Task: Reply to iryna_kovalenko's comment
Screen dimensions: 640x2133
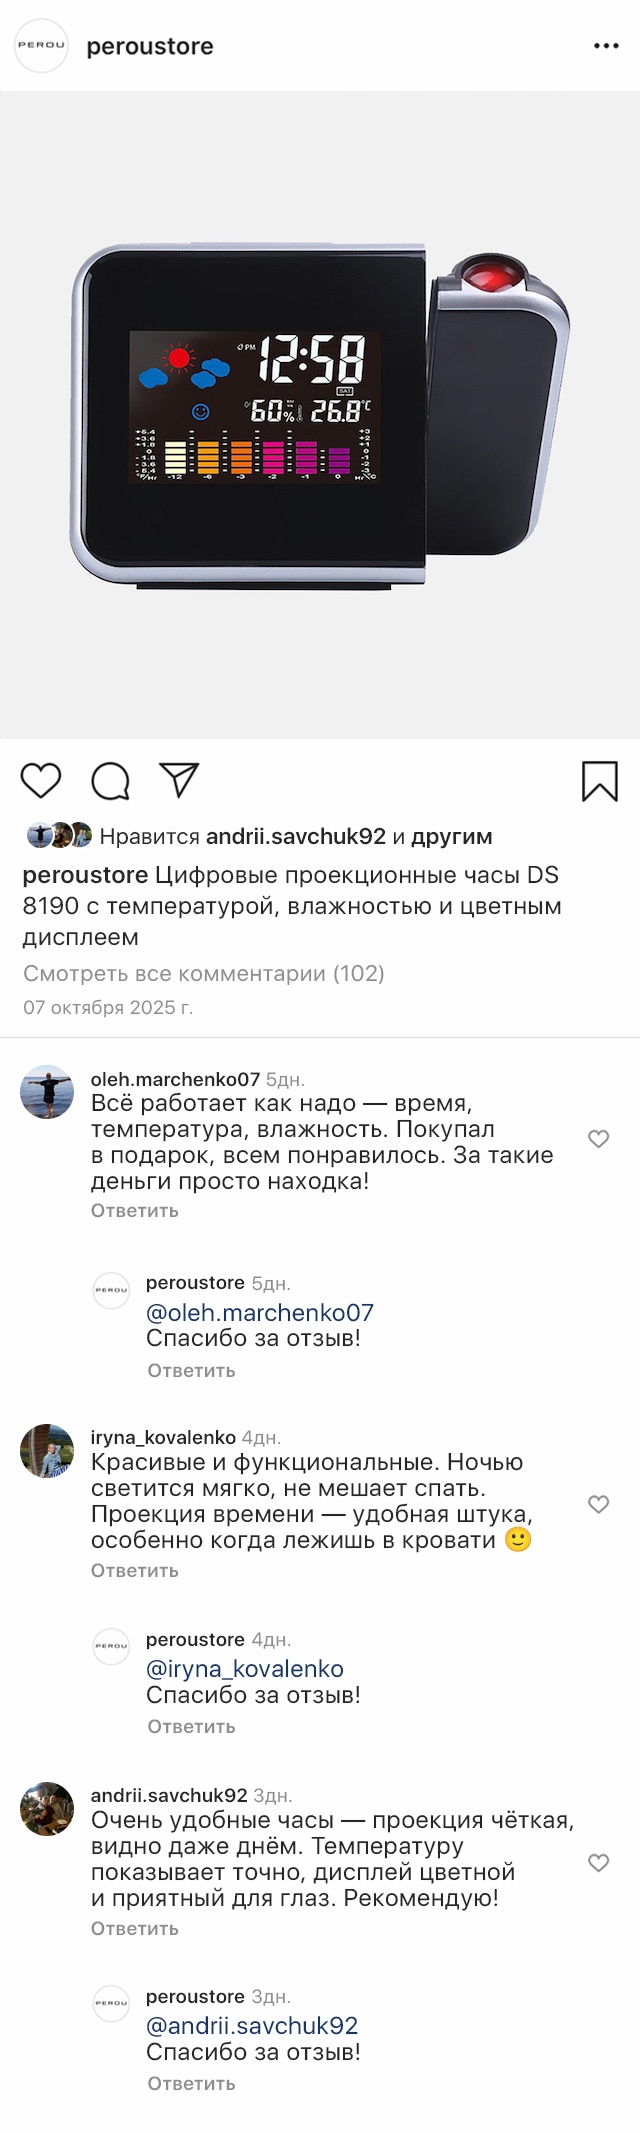Action: 135,1571
